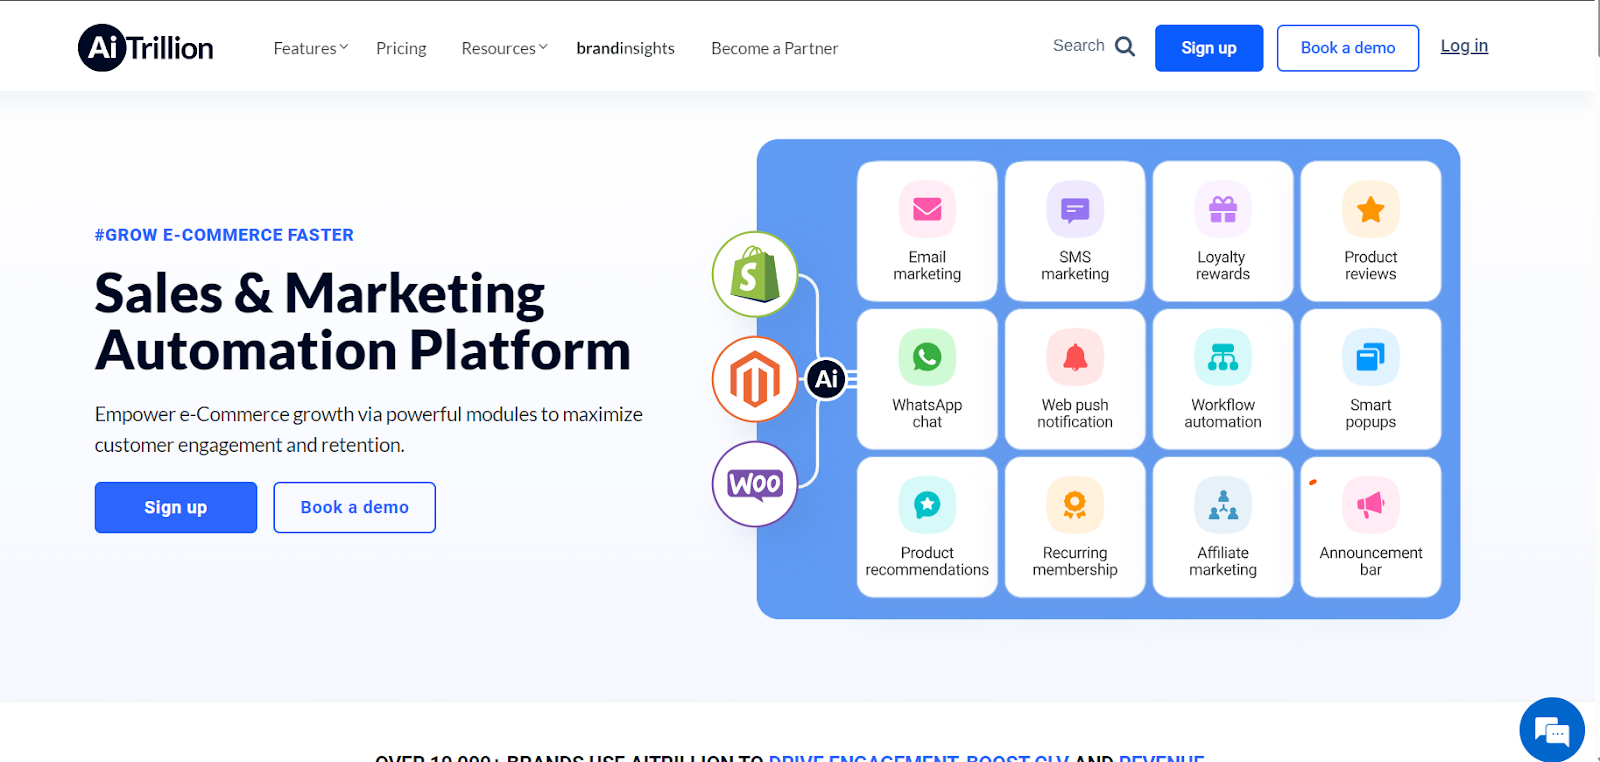
Task: Follow the Log in link
Action: pos(1464,46)
